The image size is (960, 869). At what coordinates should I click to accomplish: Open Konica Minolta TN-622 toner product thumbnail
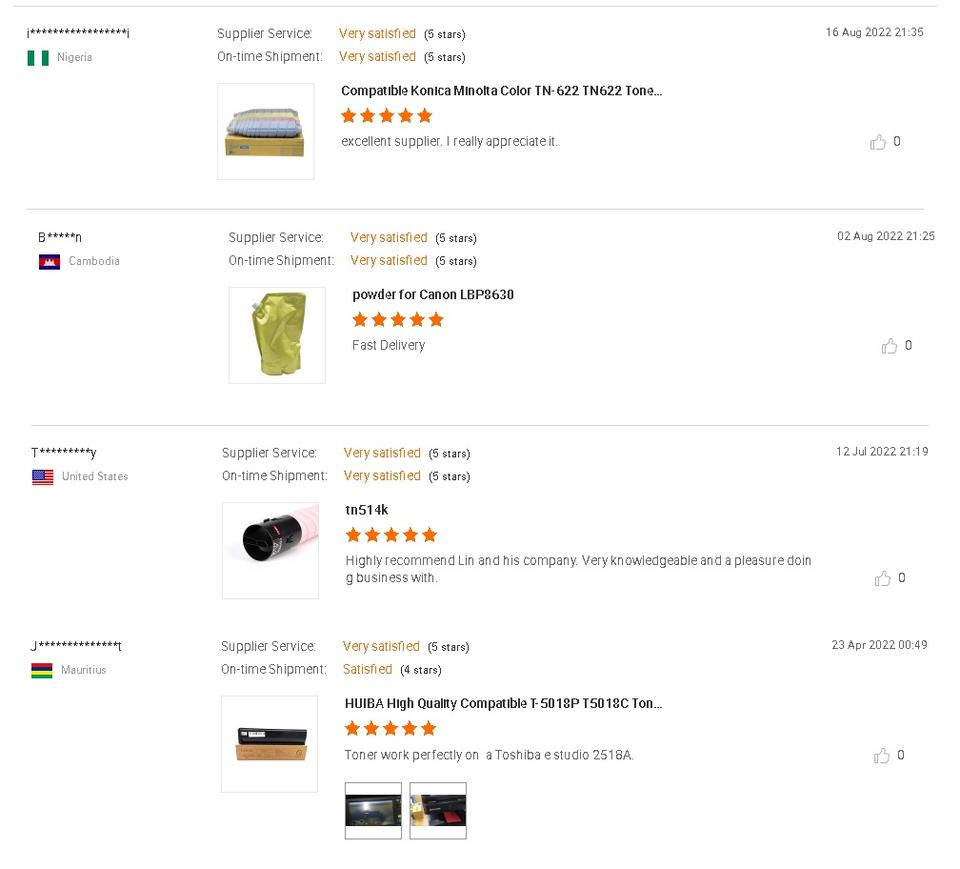tap(265, 132)
